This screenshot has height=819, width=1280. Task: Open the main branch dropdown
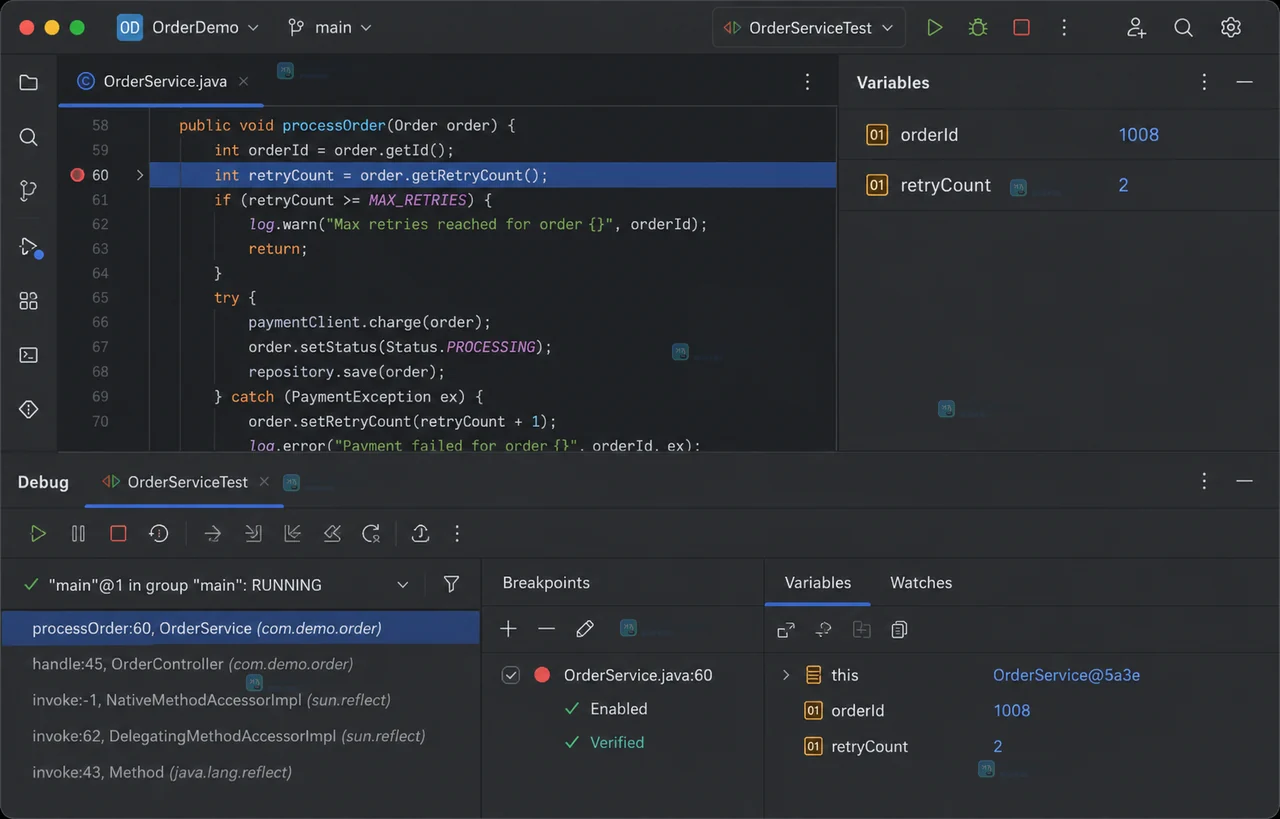tap(329, 28)
